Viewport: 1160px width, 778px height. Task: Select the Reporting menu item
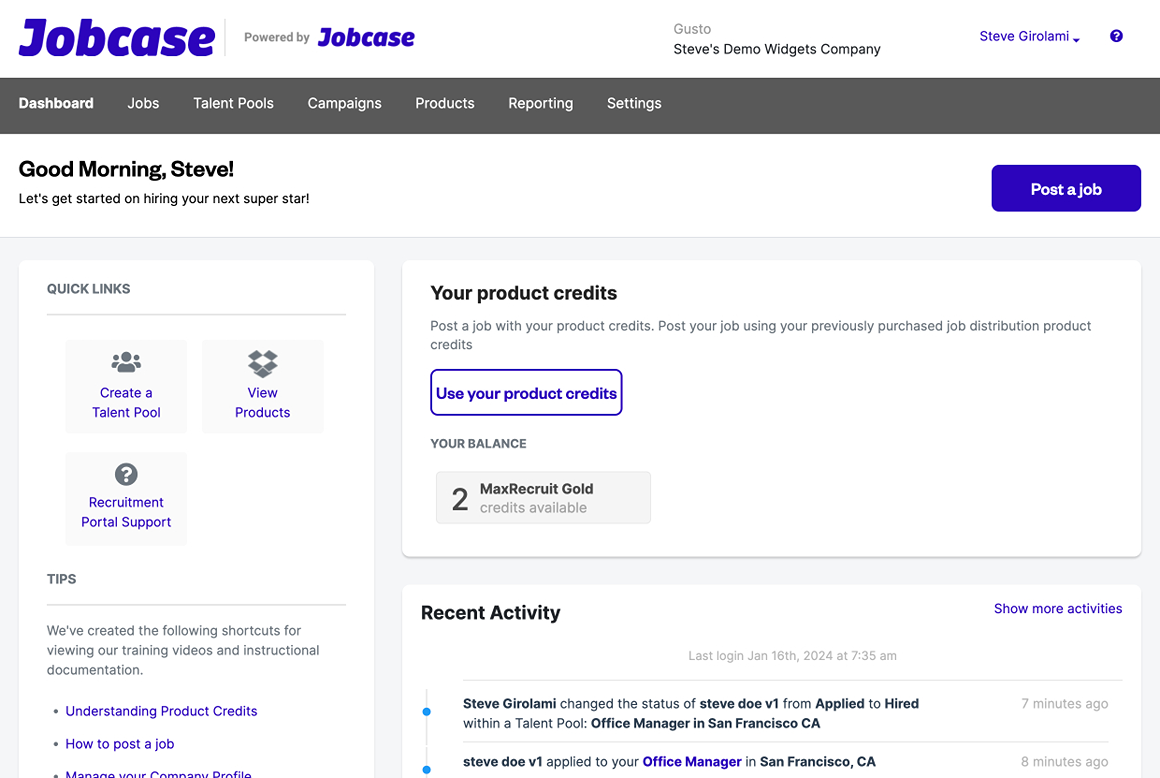pos(540,104)
